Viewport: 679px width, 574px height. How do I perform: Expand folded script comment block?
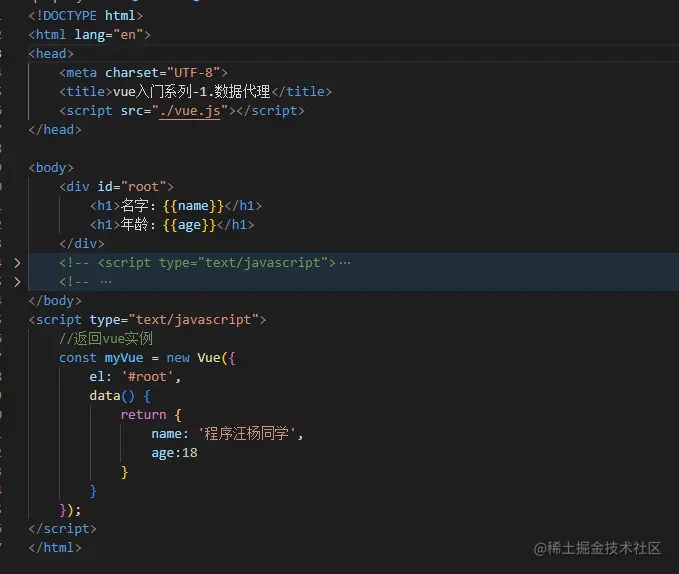[17, 263]
